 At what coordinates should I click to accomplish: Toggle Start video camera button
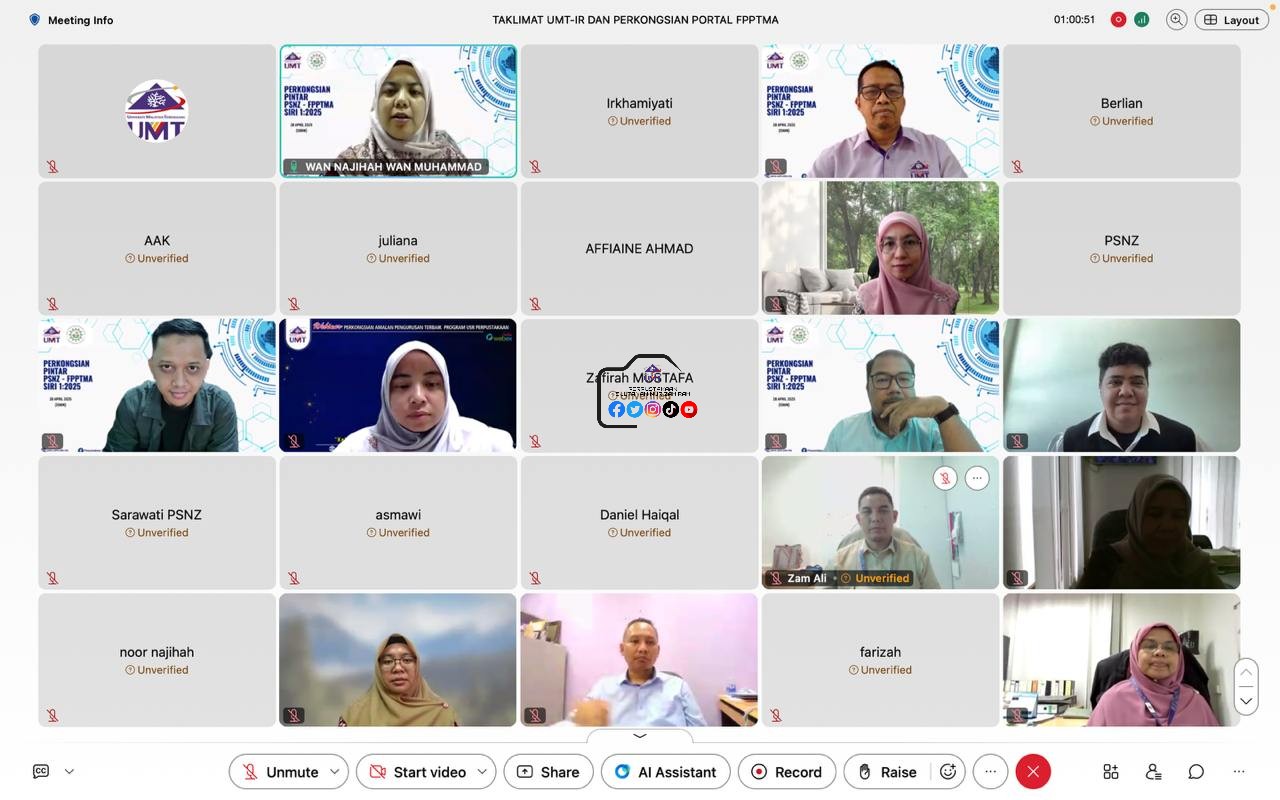(417, 771)
